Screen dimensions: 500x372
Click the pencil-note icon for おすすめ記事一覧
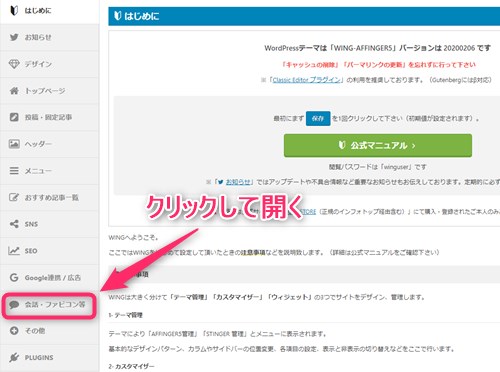14,197
